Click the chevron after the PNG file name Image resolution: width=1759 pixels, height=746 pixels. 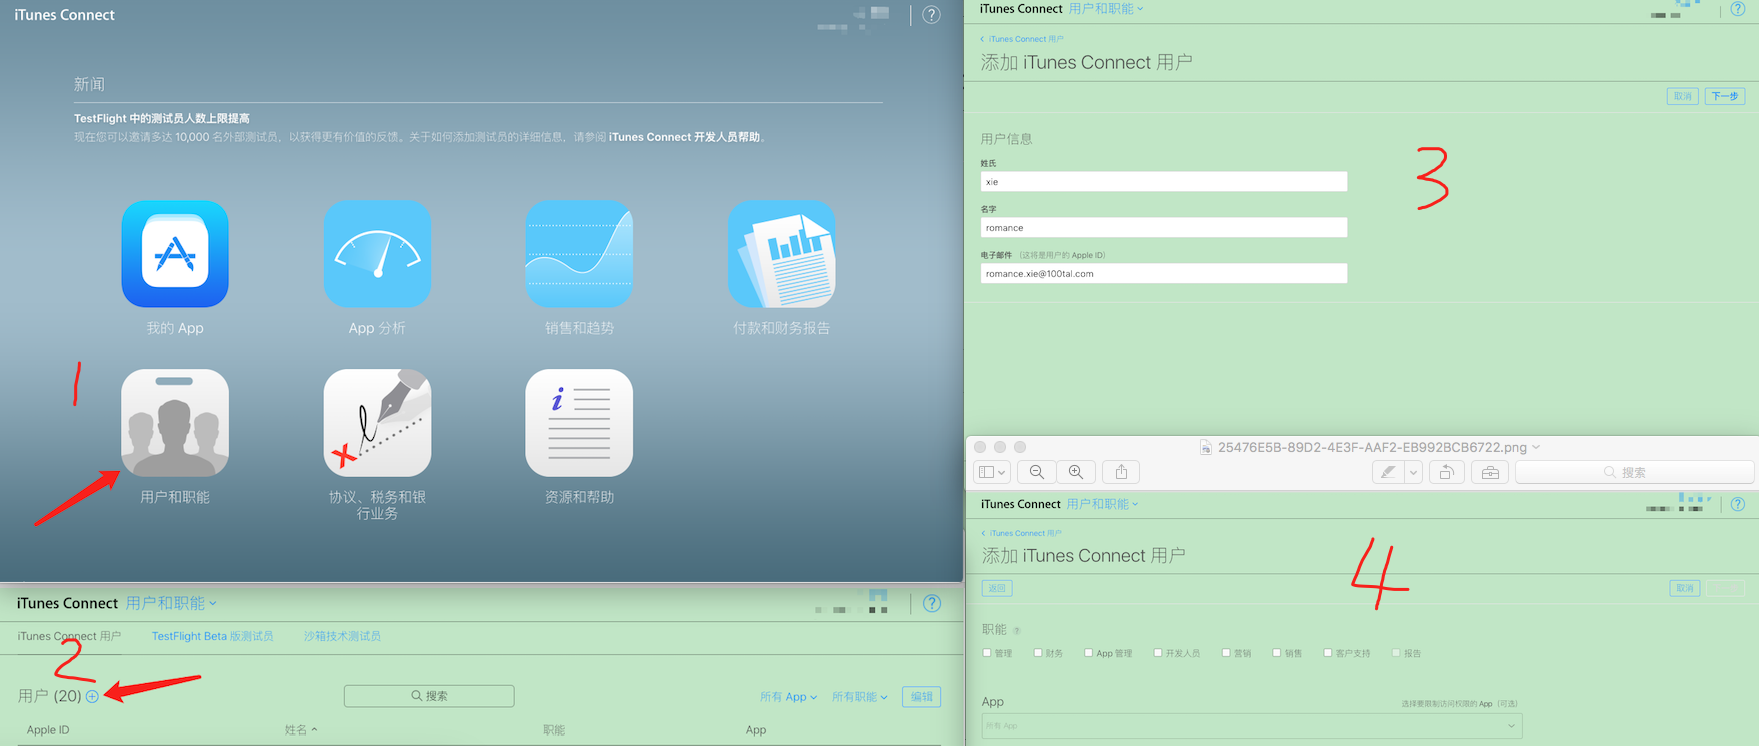[x=1536, y=447]
